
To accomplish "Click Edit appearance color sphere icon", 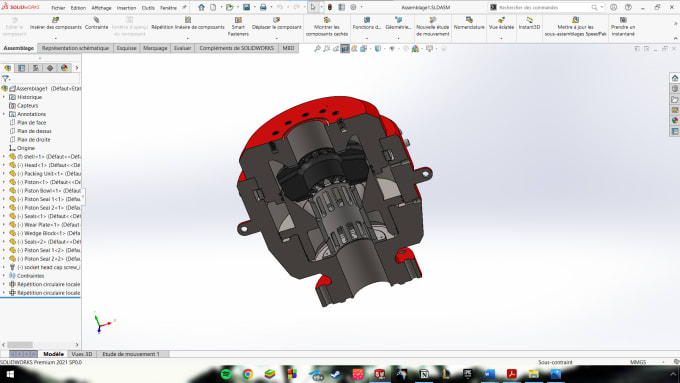I will point(415,49).
